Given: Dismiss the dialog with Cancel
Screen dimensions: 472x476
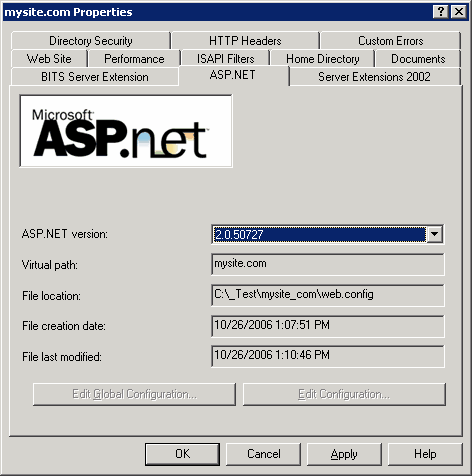Looking at the screenshot, I should tap(263, 454).
